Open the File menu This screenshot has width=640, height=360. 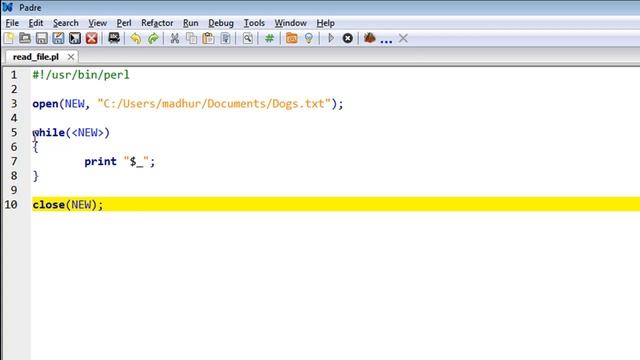tap(12, 23)
